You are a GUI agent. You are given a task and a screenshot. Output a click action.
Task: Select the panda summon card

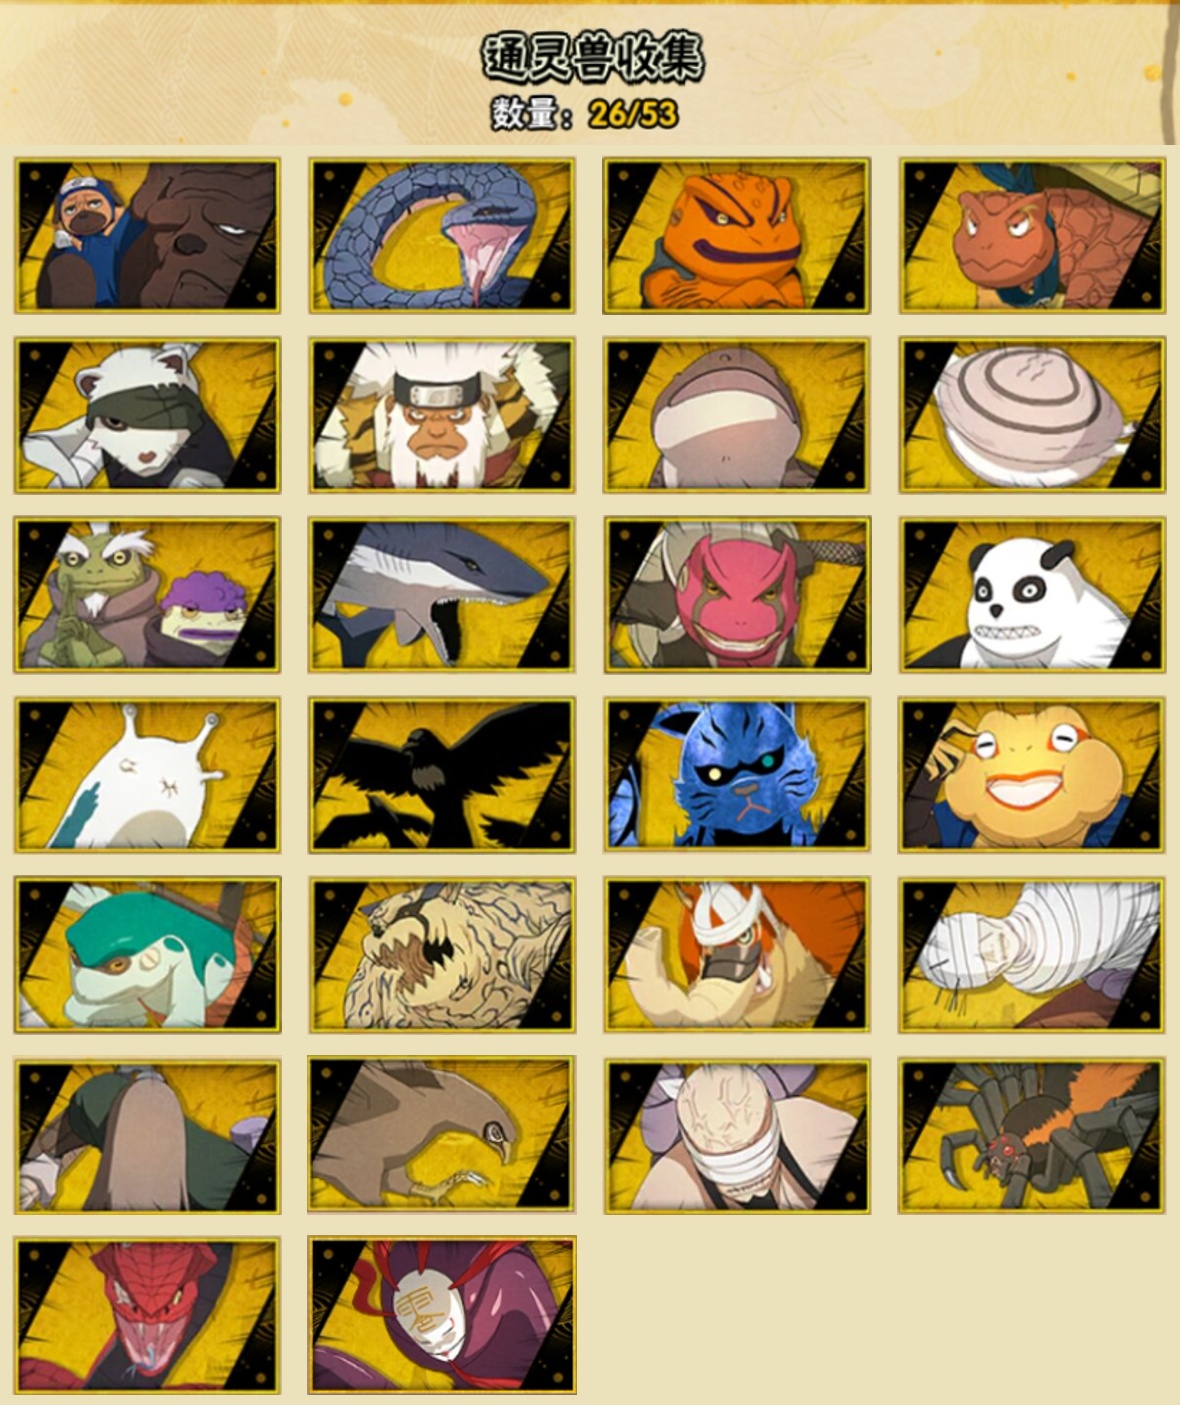(x=1032, y=595)
